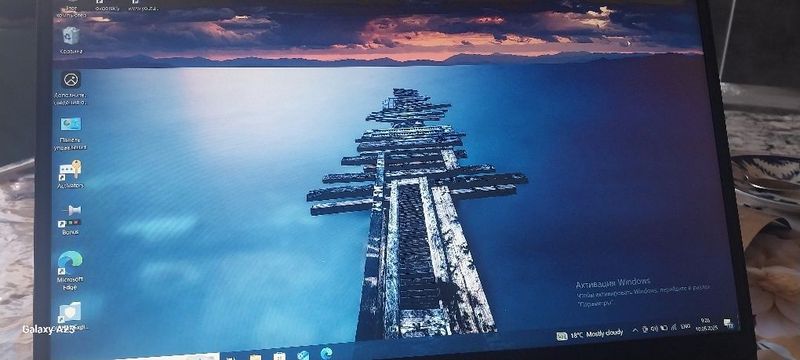Select the Activators shortcut with key icon

pyautogui.click(x=70, y=174)
